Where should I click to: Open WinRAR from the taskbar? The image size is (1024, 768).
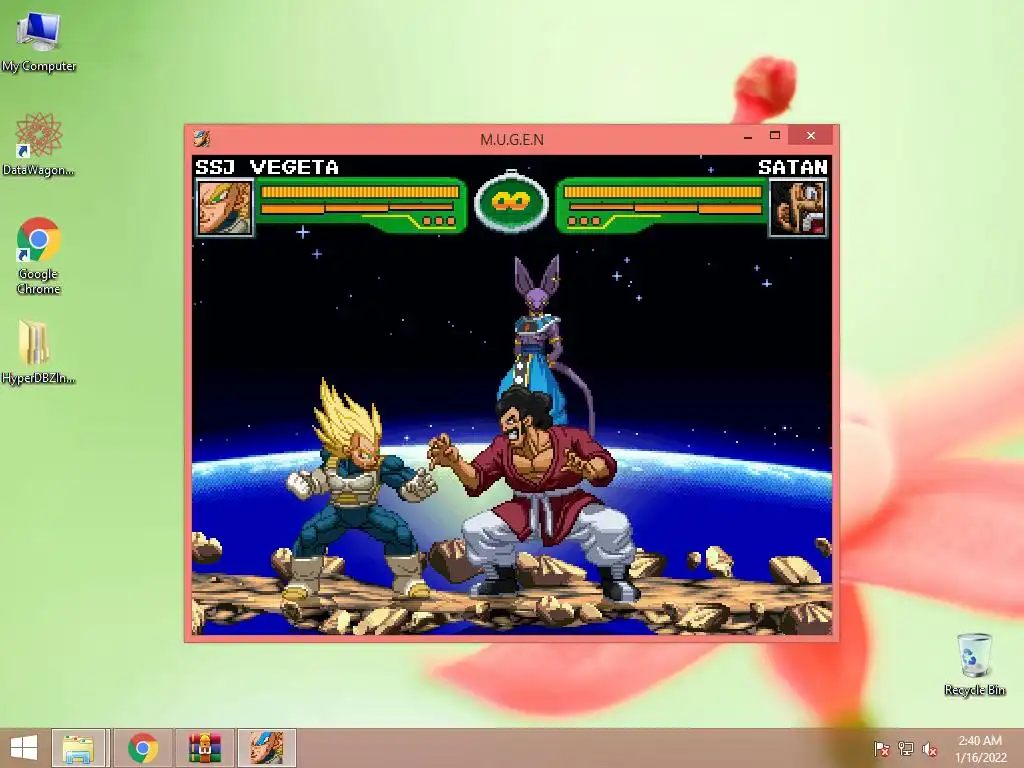[x=204, y=748]
